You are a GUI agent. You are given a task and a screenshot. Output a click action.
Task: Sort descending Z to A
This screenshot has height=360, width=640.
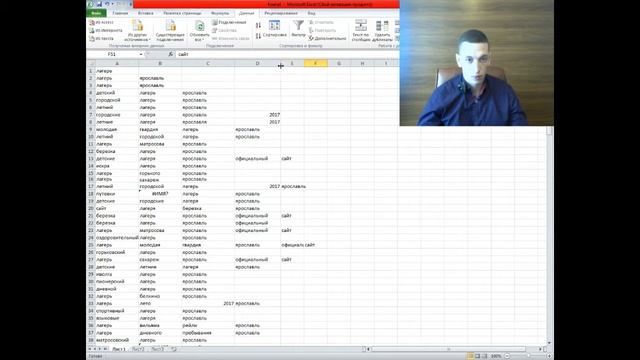(x=258, y=36)
